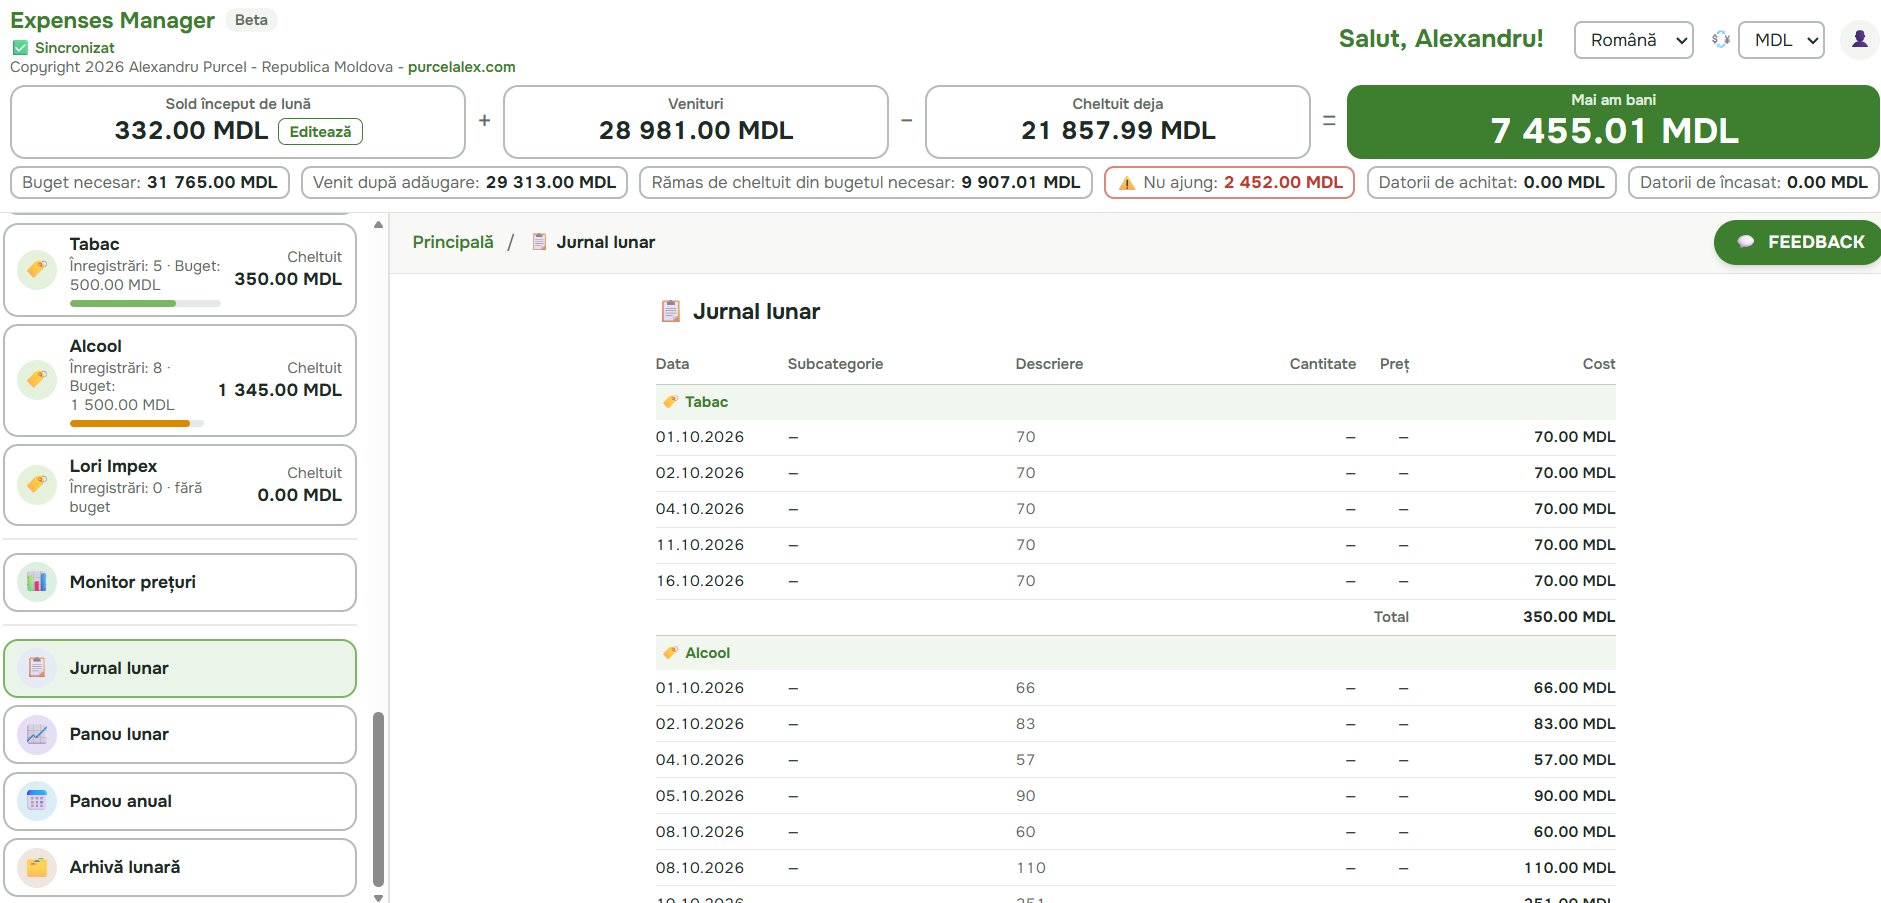Click the Monitor prețuri chart icon
Screen dimensions: 1881x903
point(37,582)
